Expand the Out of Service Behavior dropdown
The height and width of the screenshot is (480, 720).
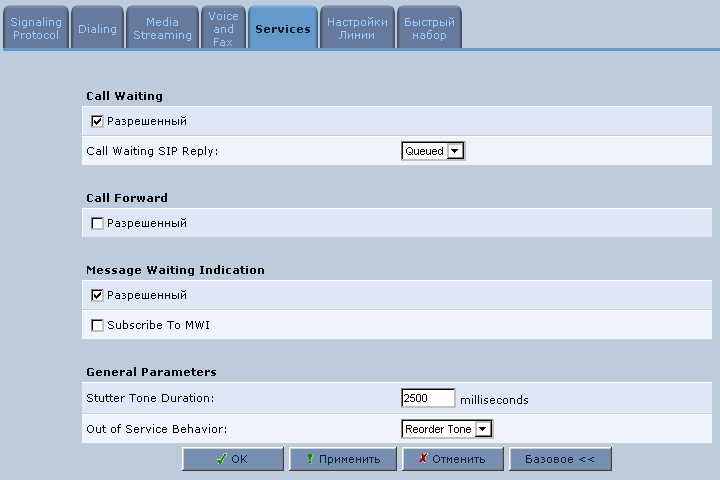tap(446, 429)
